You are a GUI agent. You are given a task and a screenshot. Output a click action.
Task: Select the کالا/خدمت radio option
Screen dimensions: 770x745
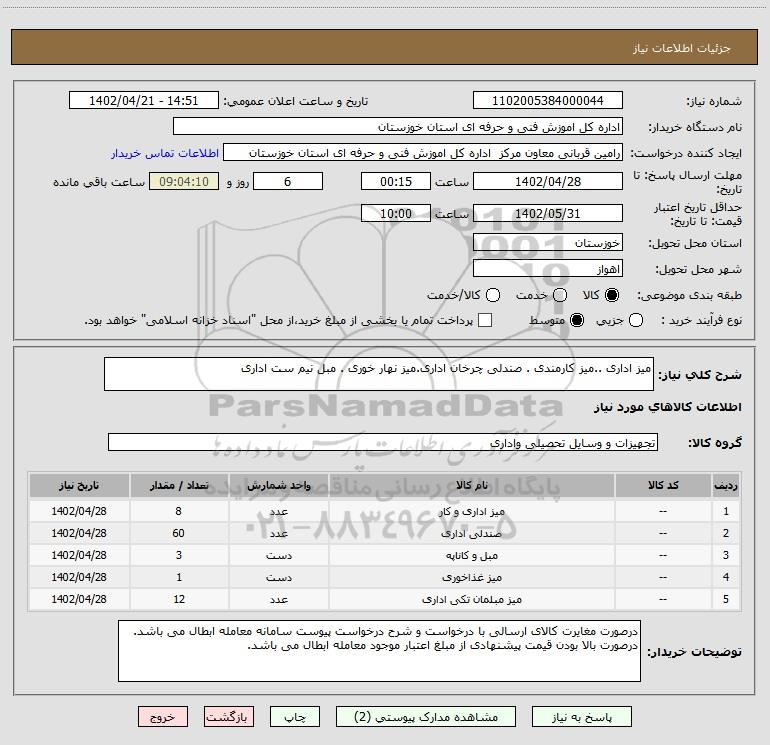[x=493, y=295]
